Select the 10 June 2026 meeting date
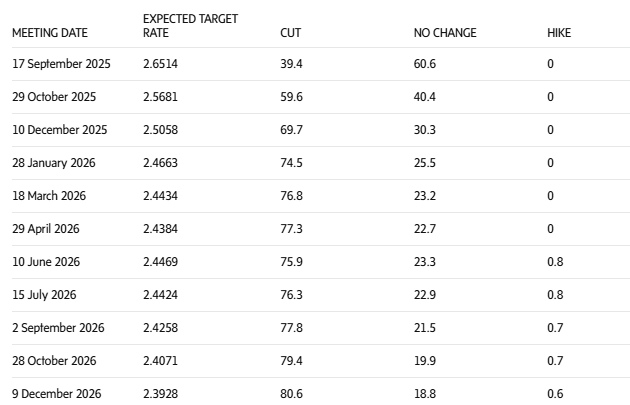The height and width of the screenshot is (405, 630). pos(45,262)
